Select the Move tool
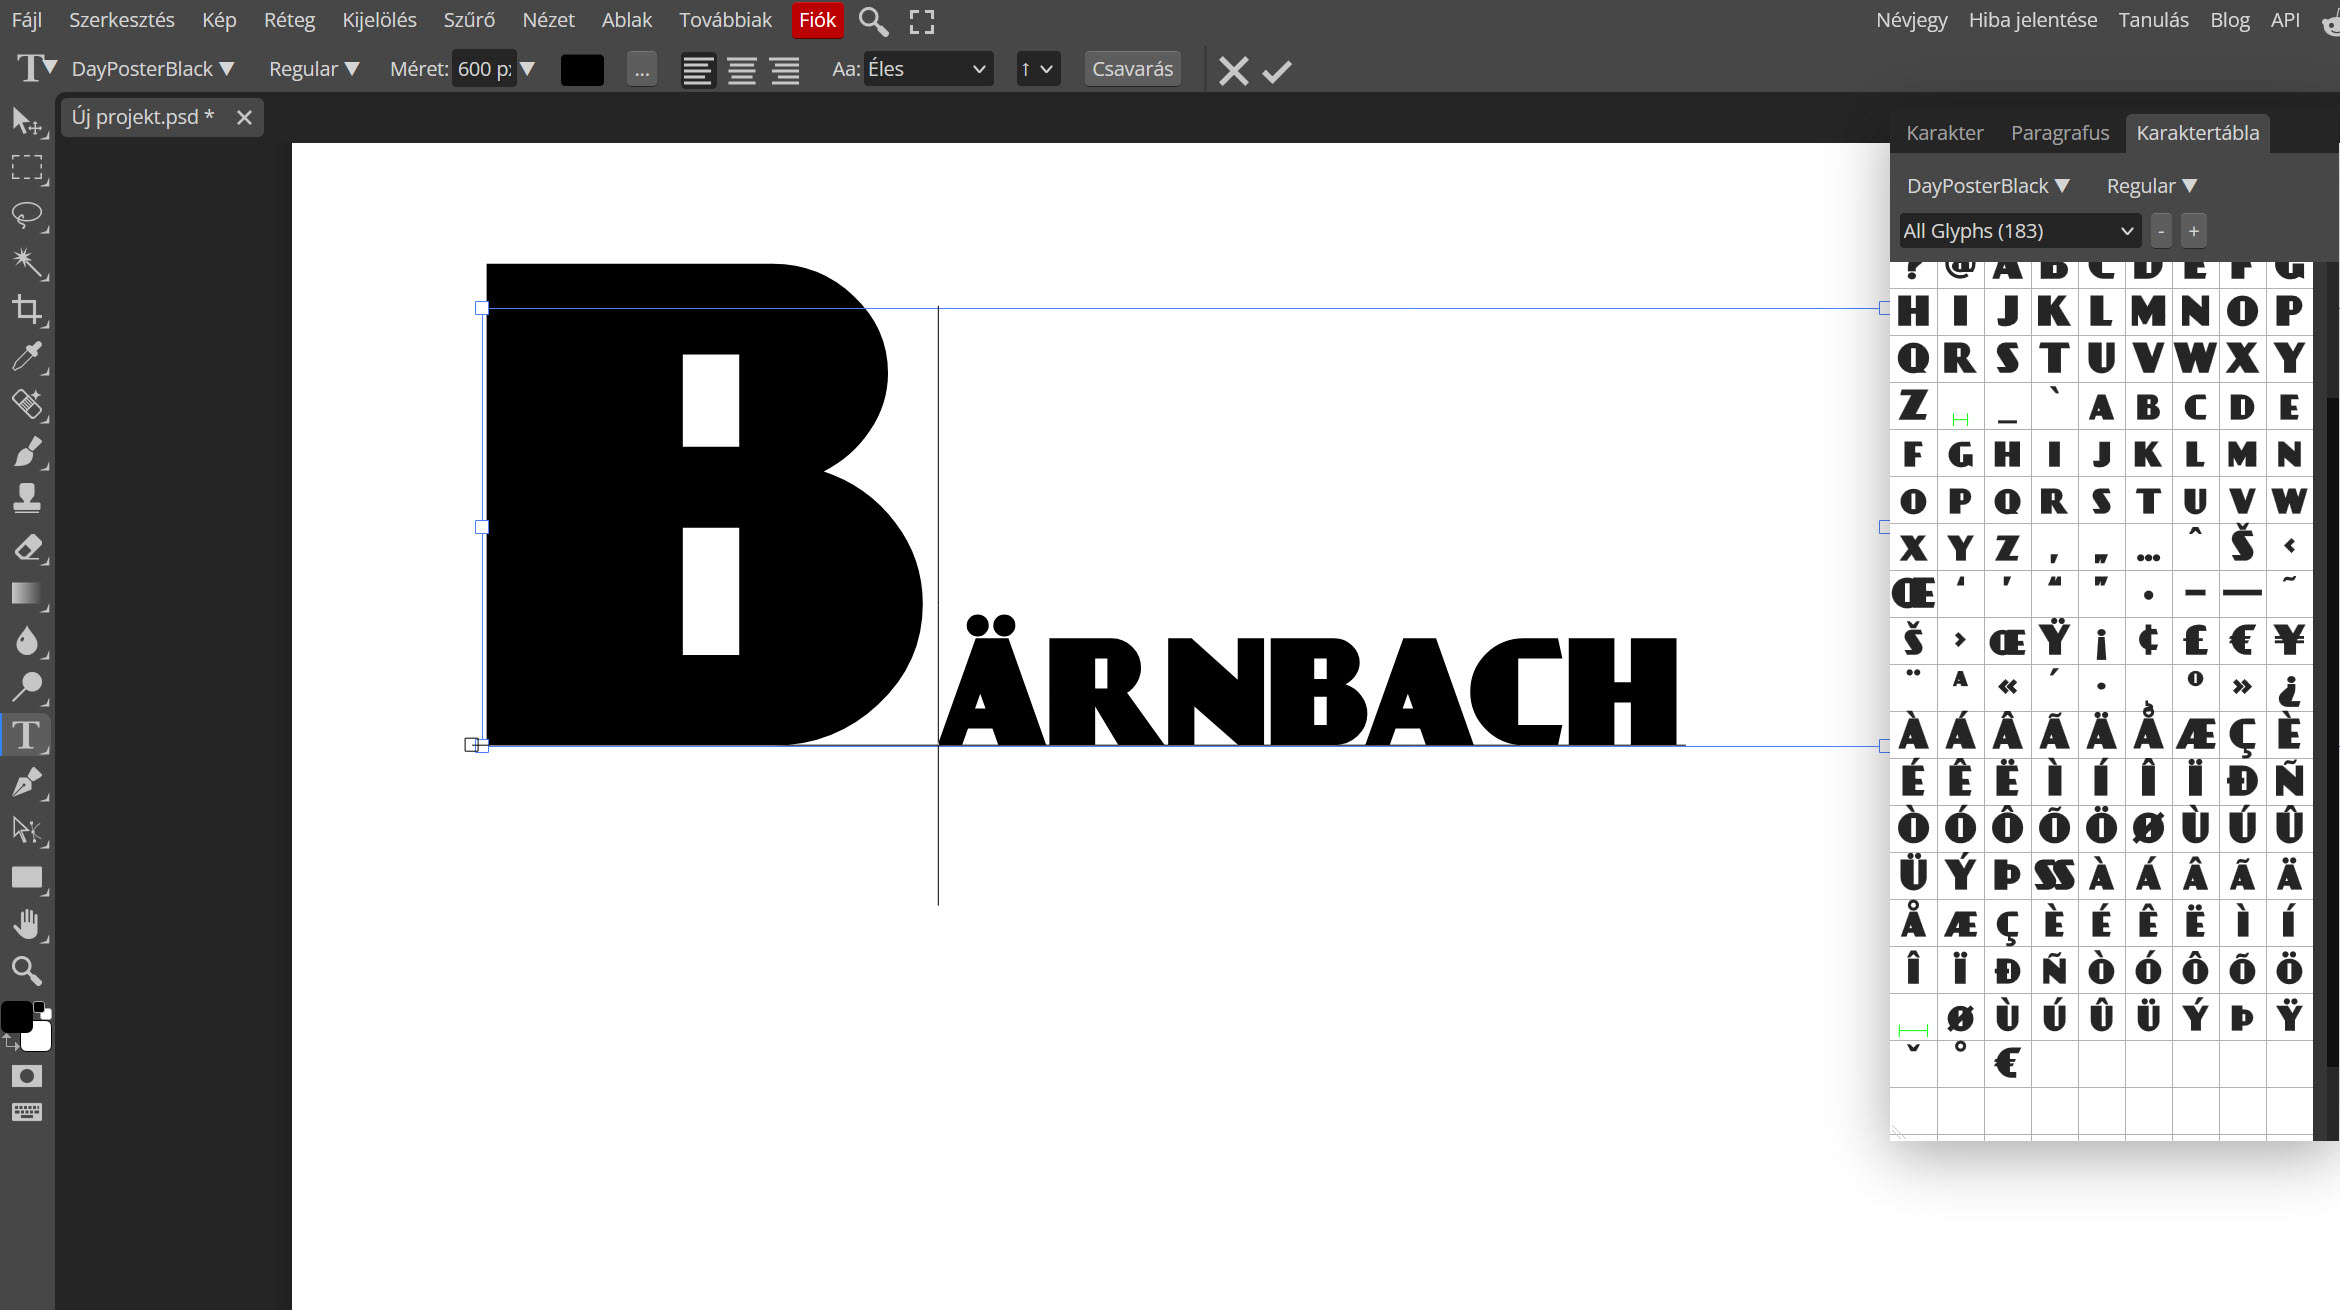 pyautogui.click(x=27, y=121)
